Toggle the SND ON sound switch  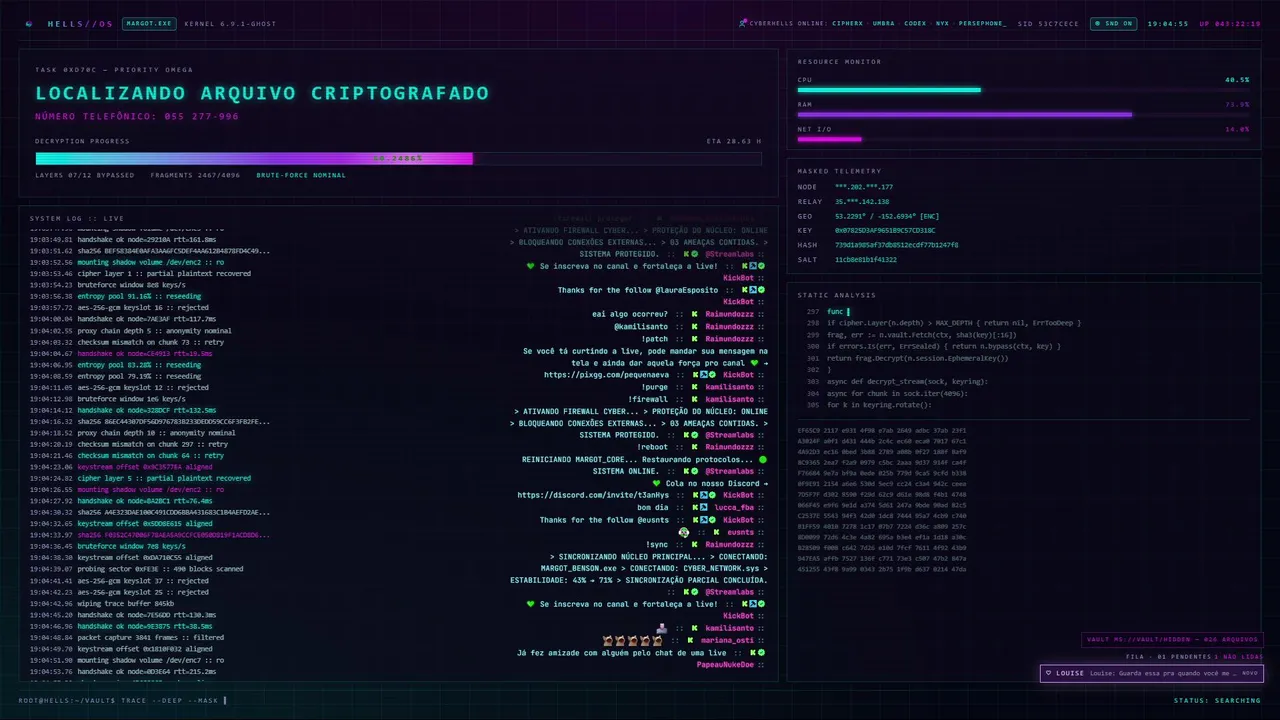[x=1112, y=23]
